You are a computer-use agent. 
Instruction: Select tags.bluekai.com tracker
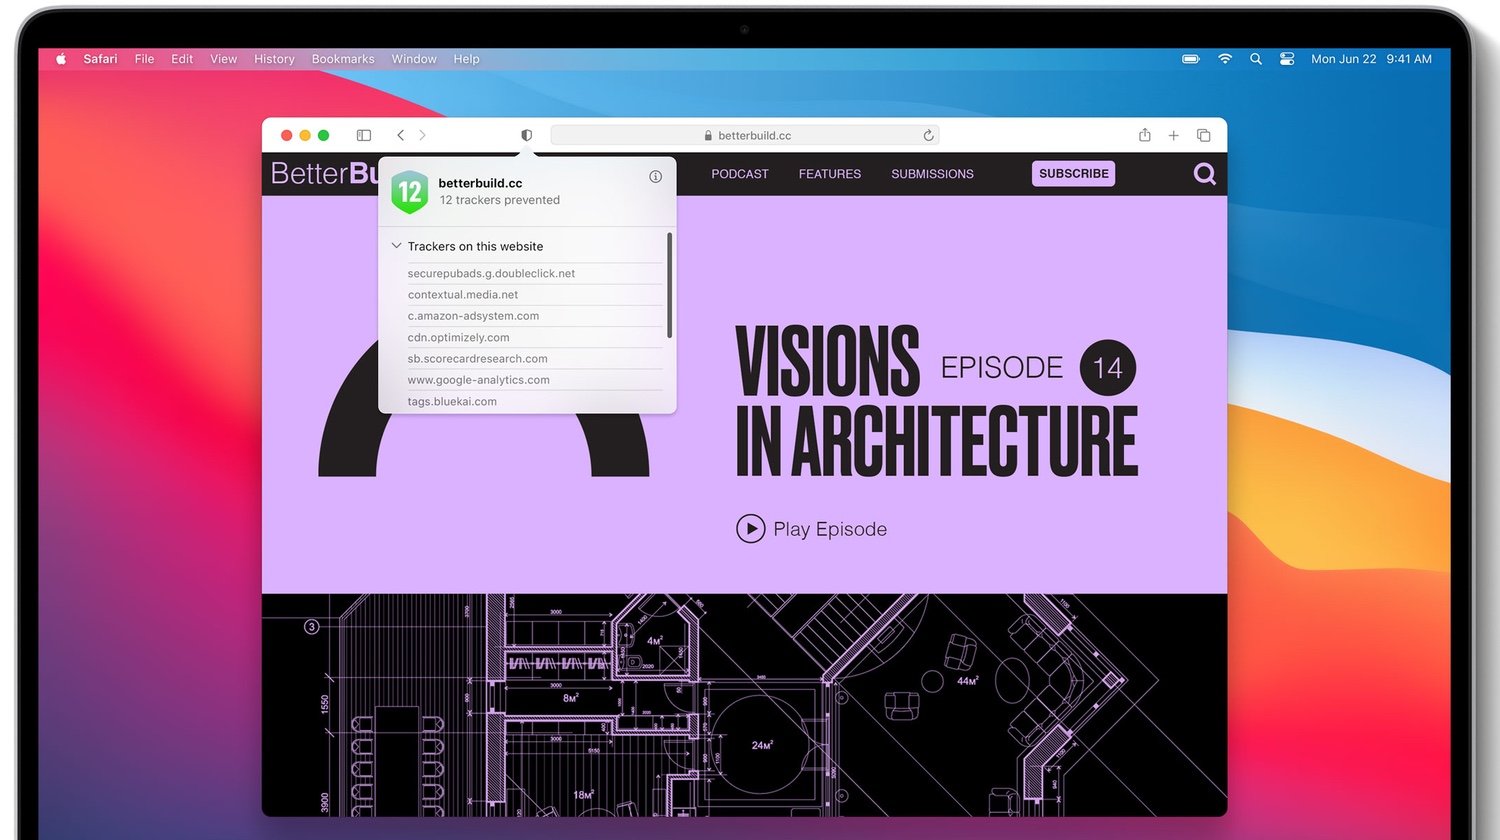point(452,401)
